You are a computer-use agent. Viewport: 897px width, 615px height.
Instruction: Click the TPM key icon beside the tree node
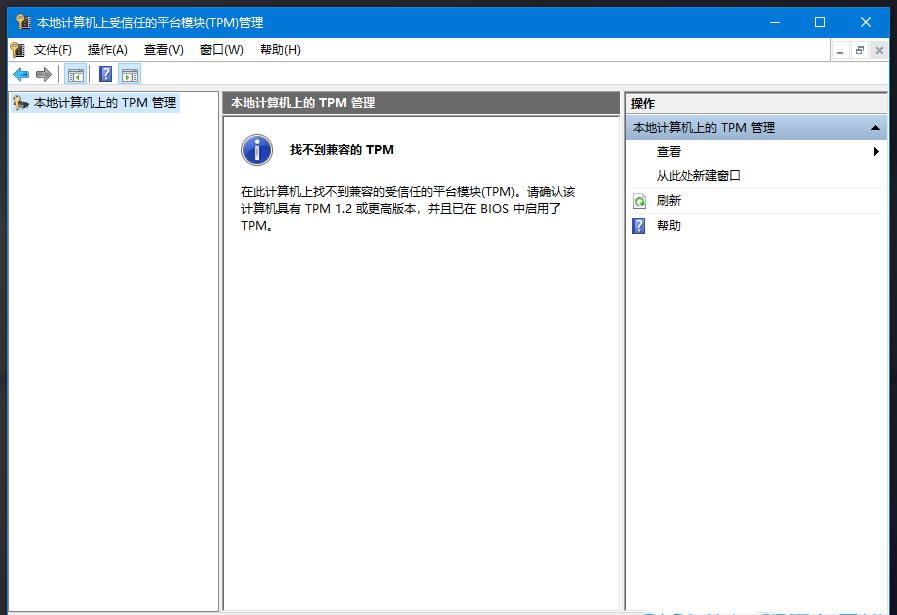pos(18,101)
